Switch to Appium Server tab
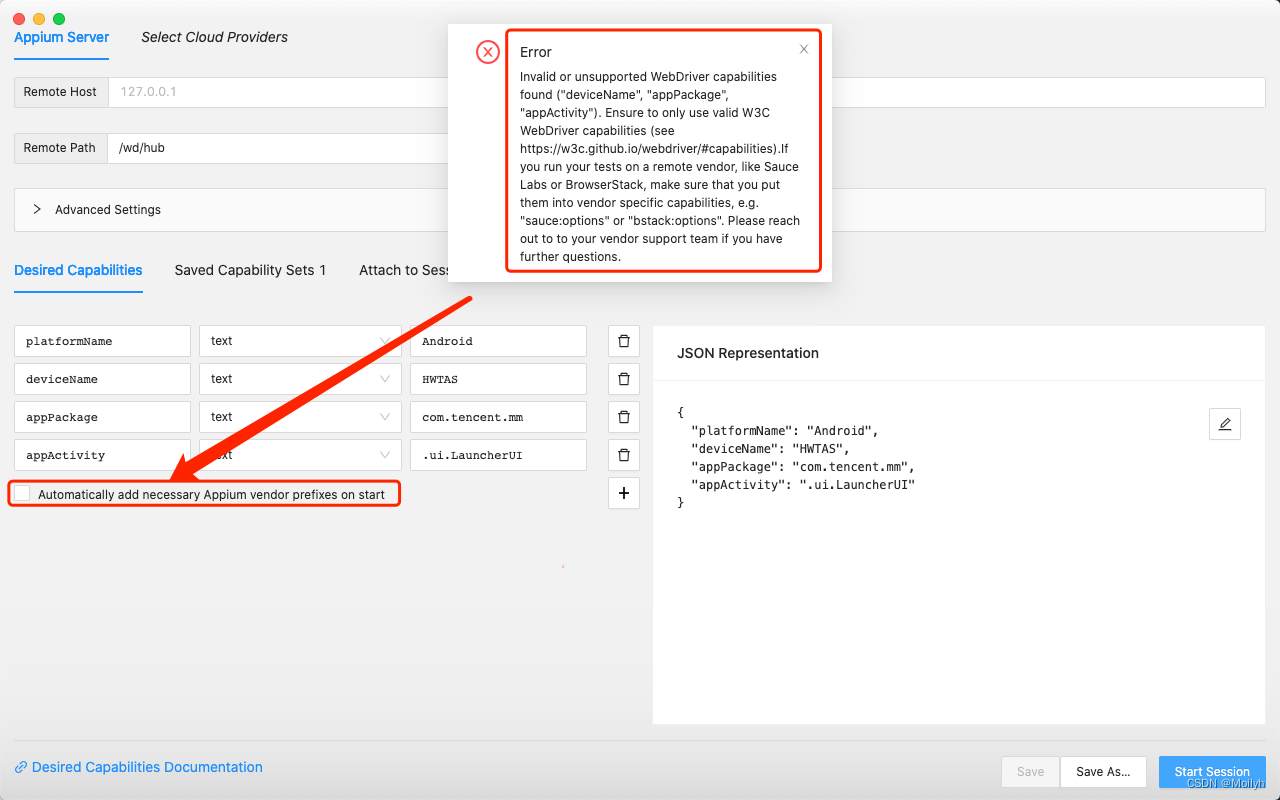 pos(62,37)
